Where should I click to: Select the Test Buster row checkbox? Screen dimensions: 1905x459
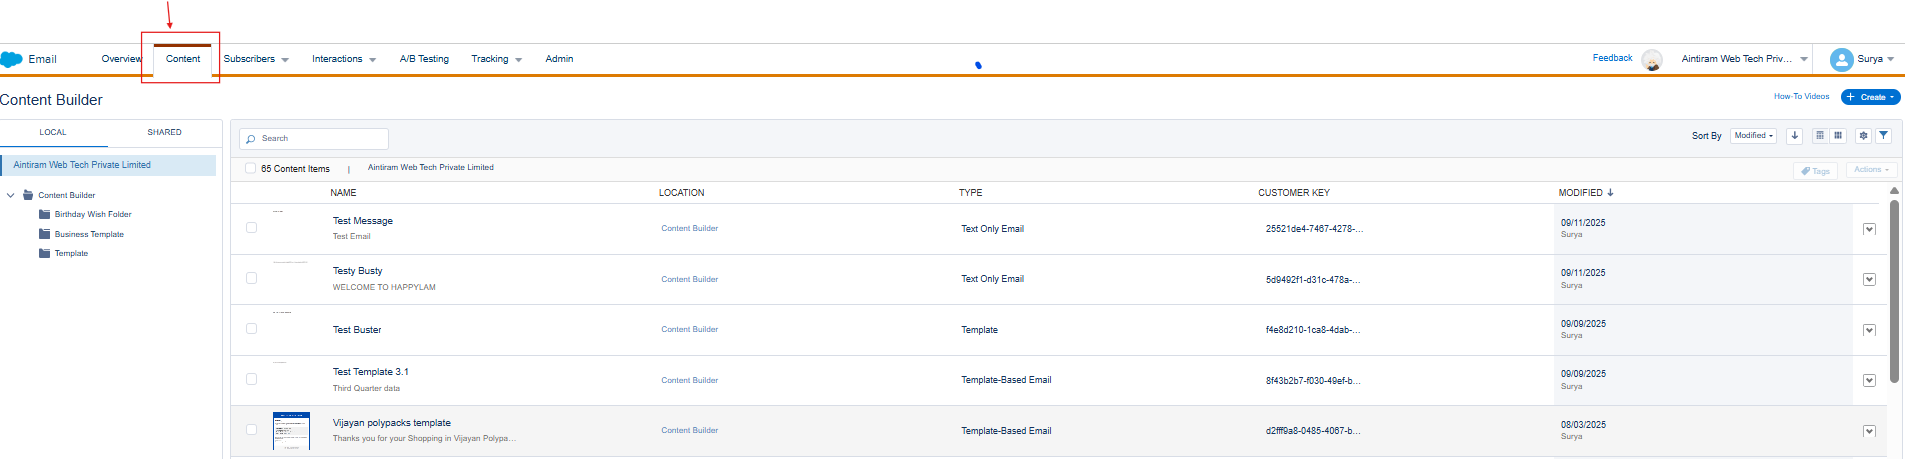point(251,329)
